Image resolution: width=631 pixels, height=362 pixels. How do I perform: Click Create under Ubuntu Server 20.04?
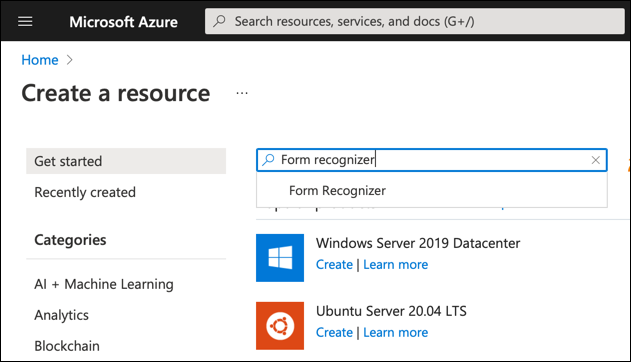tap(334, 333)
